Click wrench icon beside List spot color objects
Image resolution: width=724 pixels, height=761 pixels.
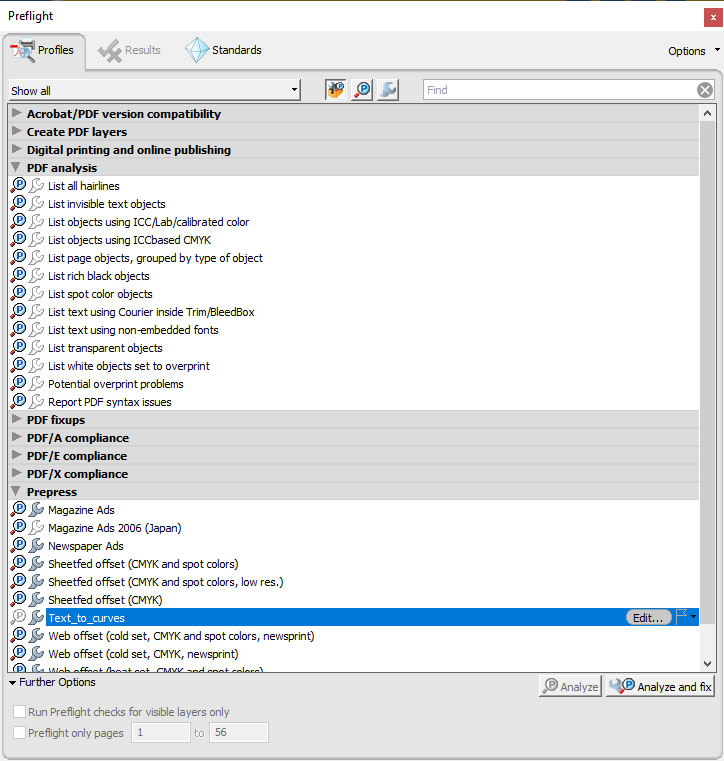36,294
